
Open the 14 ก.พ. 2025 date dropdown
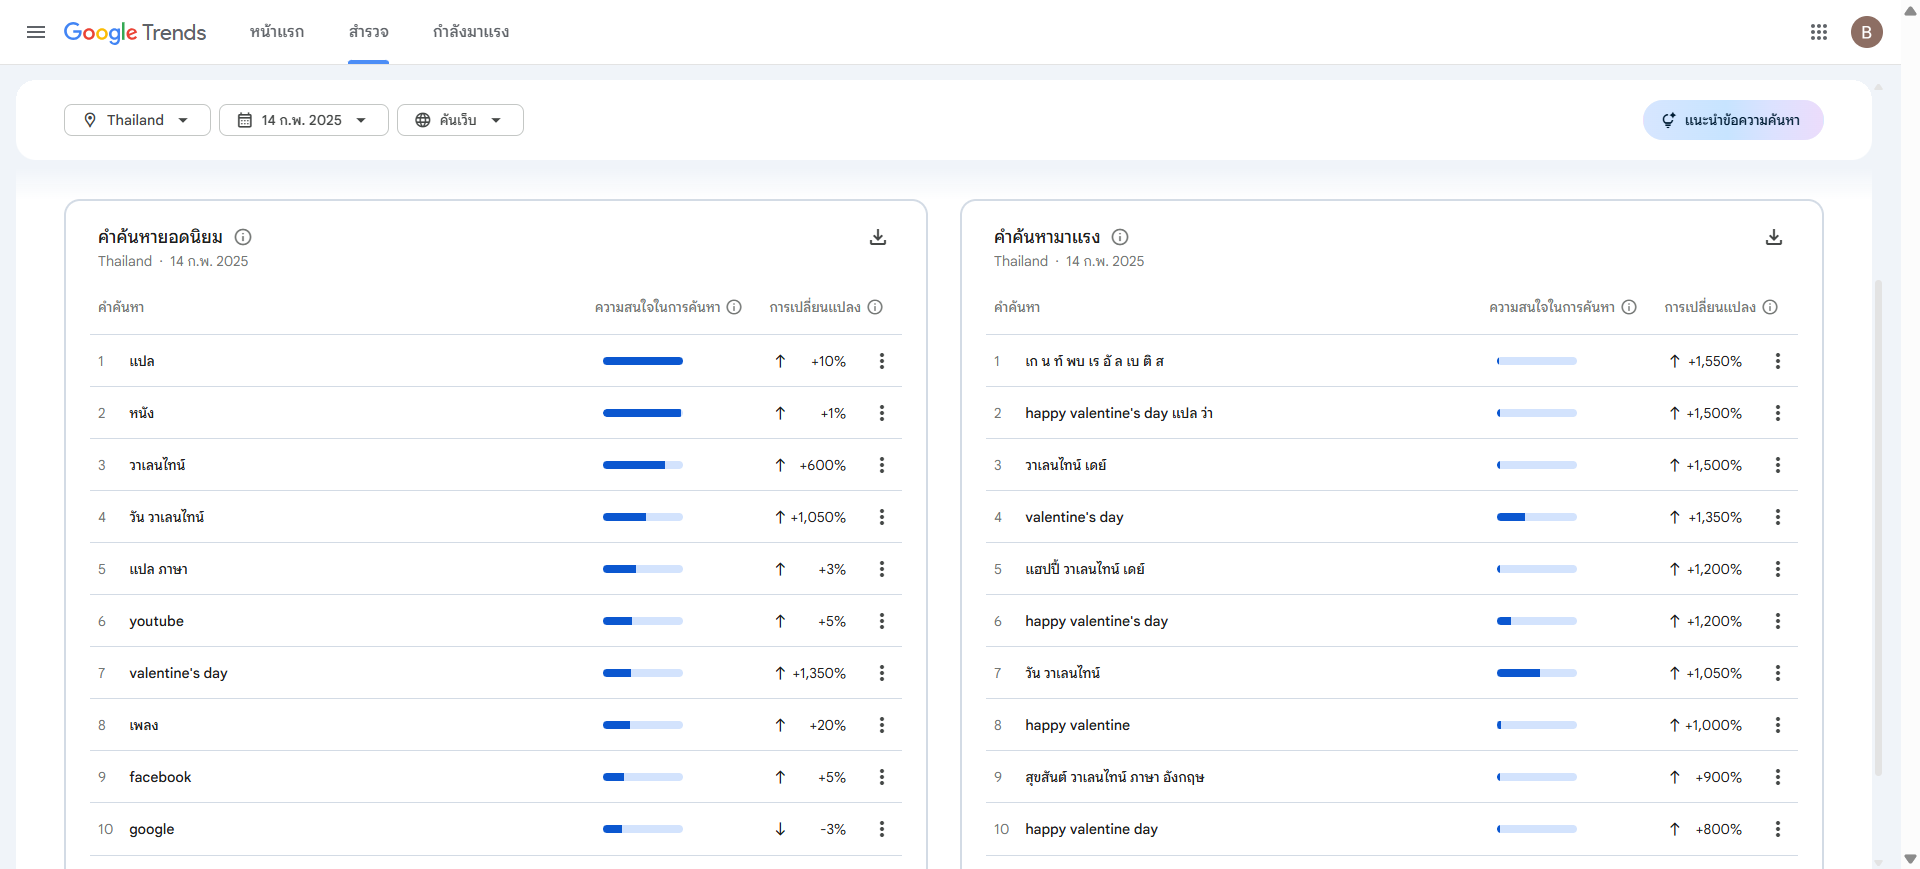(303, 120)
